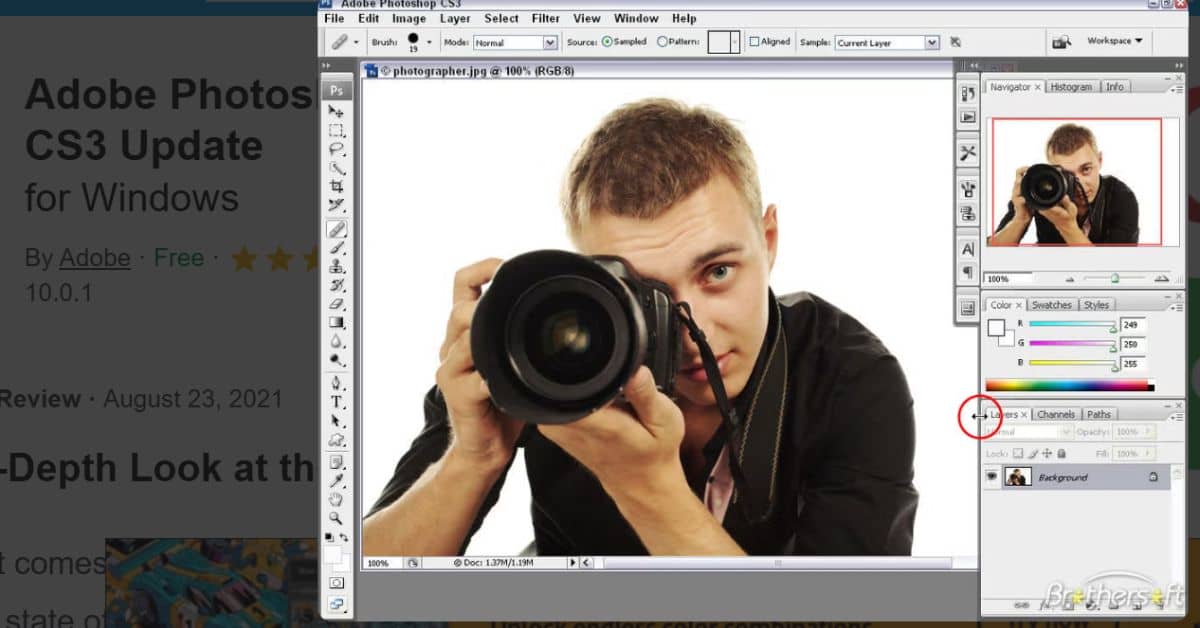Screen dimensions: 1200x628
Task: Select the Slice tool
Action: (337, 206)
